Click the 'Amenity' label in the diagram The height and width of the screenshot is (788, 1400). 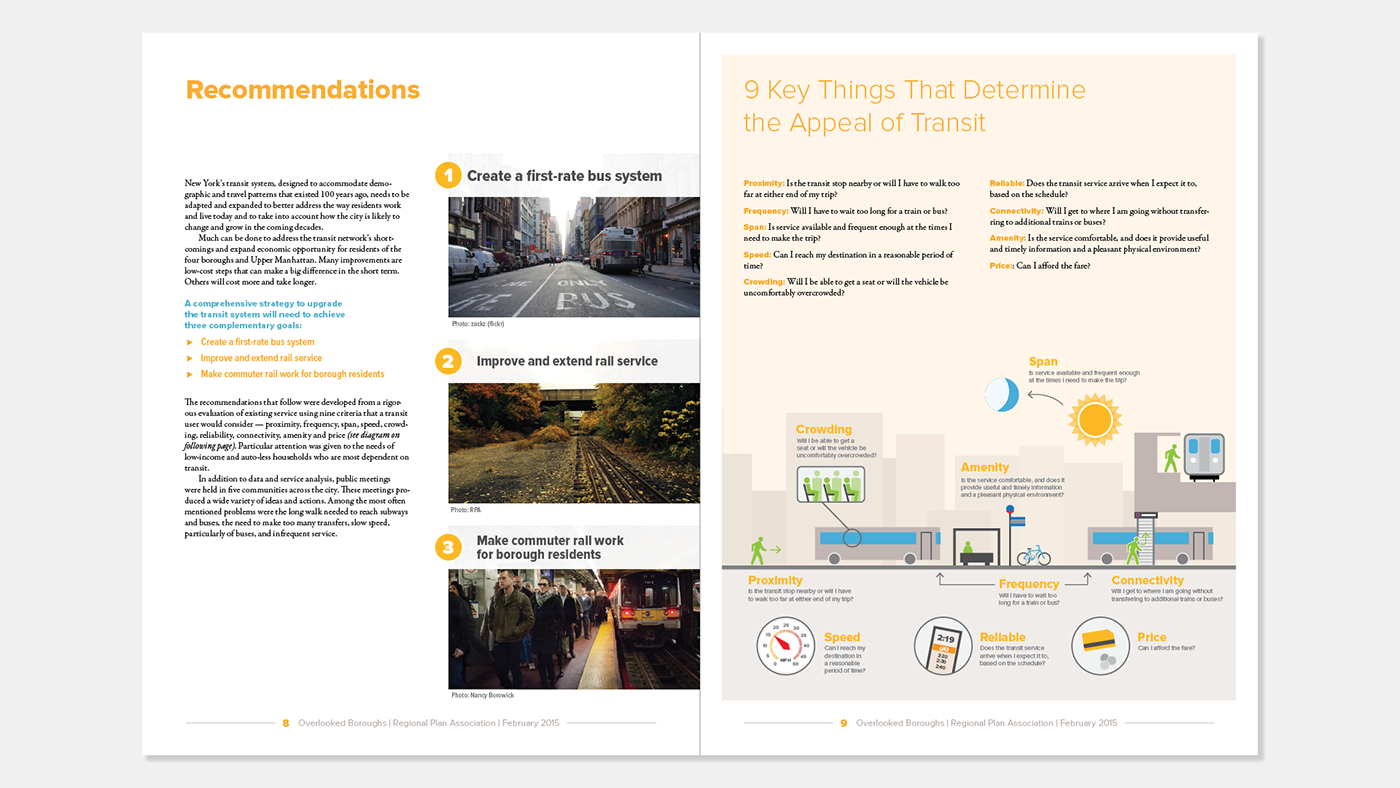pyautogui.click(x=985, y=467)
